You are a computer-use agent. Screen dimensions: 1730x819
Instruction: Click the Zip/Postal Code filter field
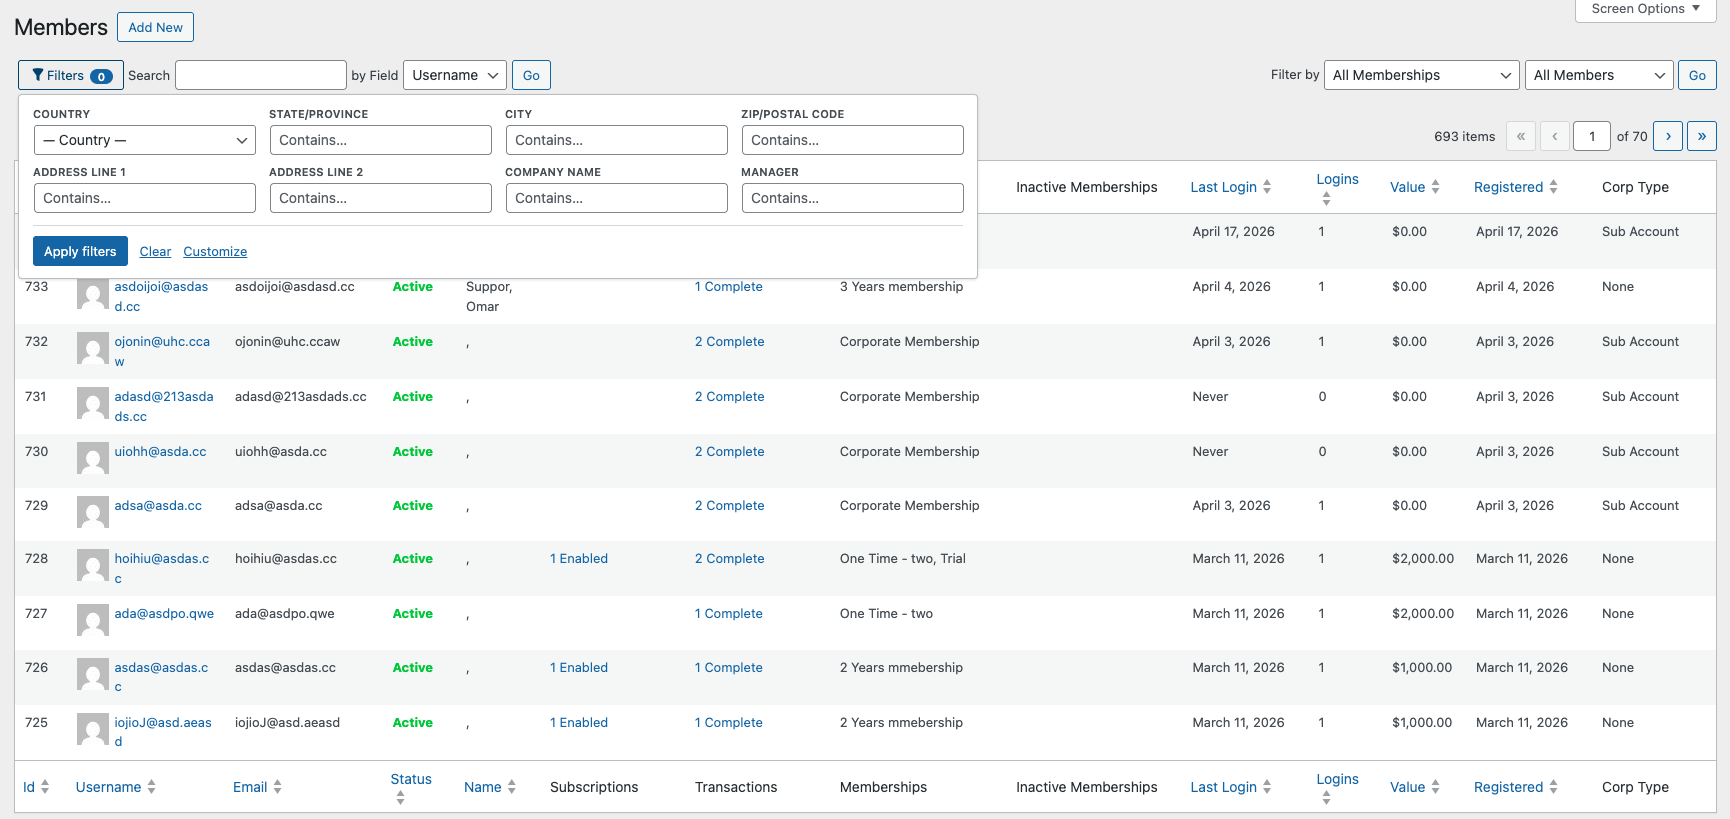[853, 140]
